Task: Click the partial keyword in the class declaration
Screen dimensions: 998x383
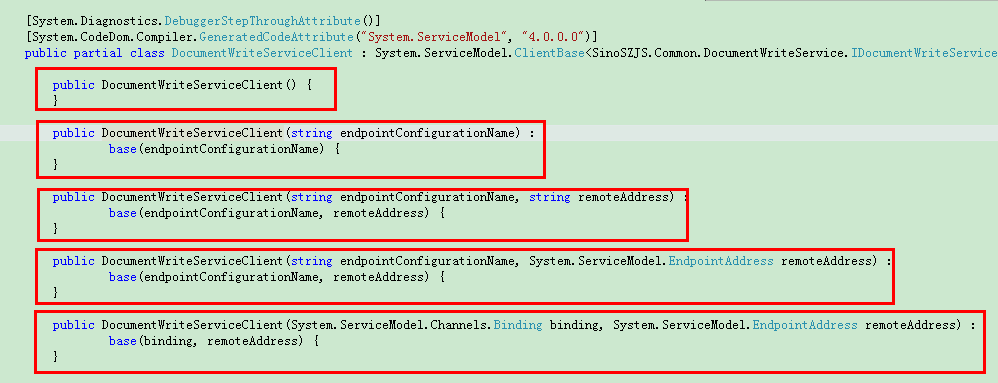Action: coord(99,52)
